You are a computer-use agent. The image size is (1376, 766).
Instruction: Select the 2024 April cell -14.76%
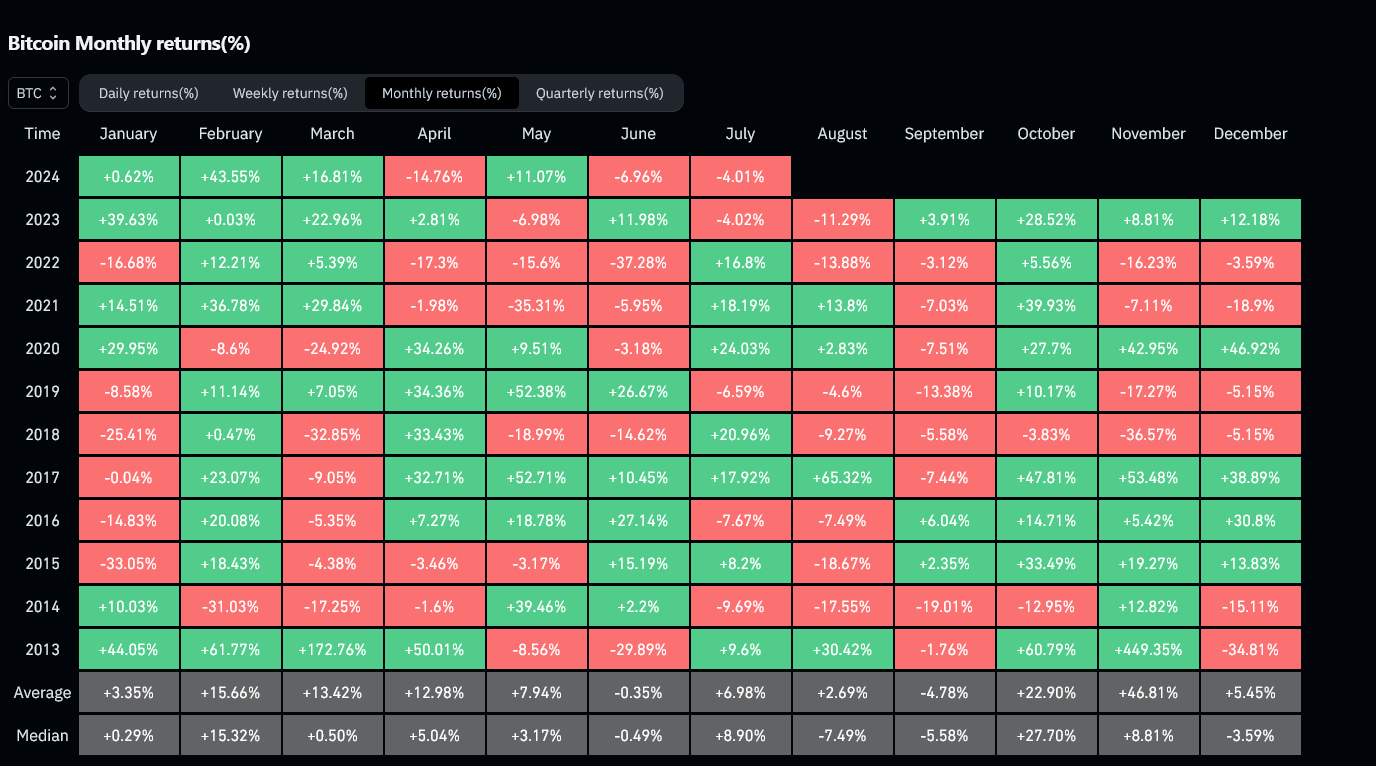434,176
